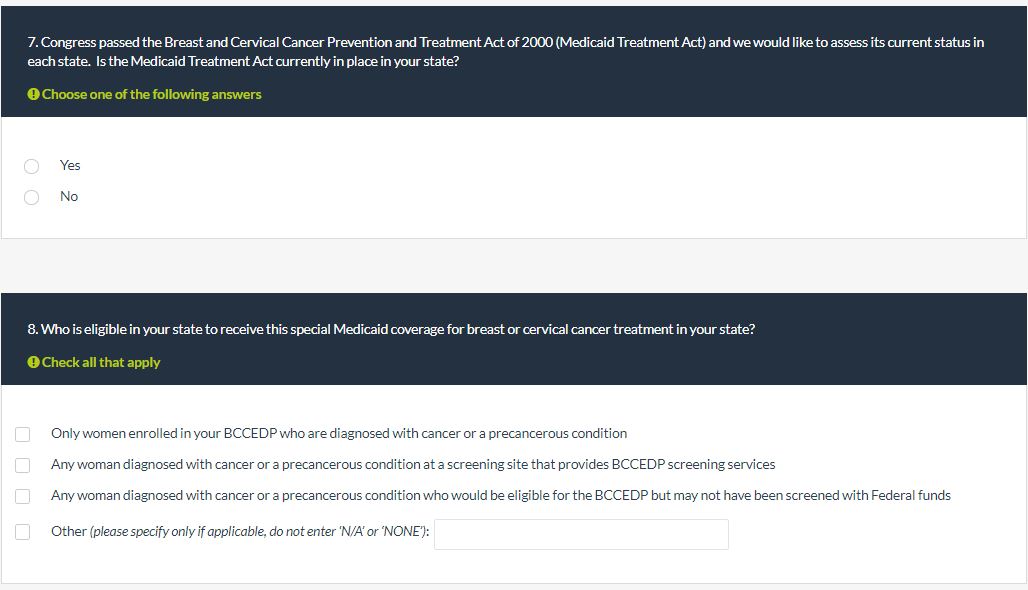This screenshot has height=590, width=1028.
Task: Select the Yes radio button circle
Action: 32,166
